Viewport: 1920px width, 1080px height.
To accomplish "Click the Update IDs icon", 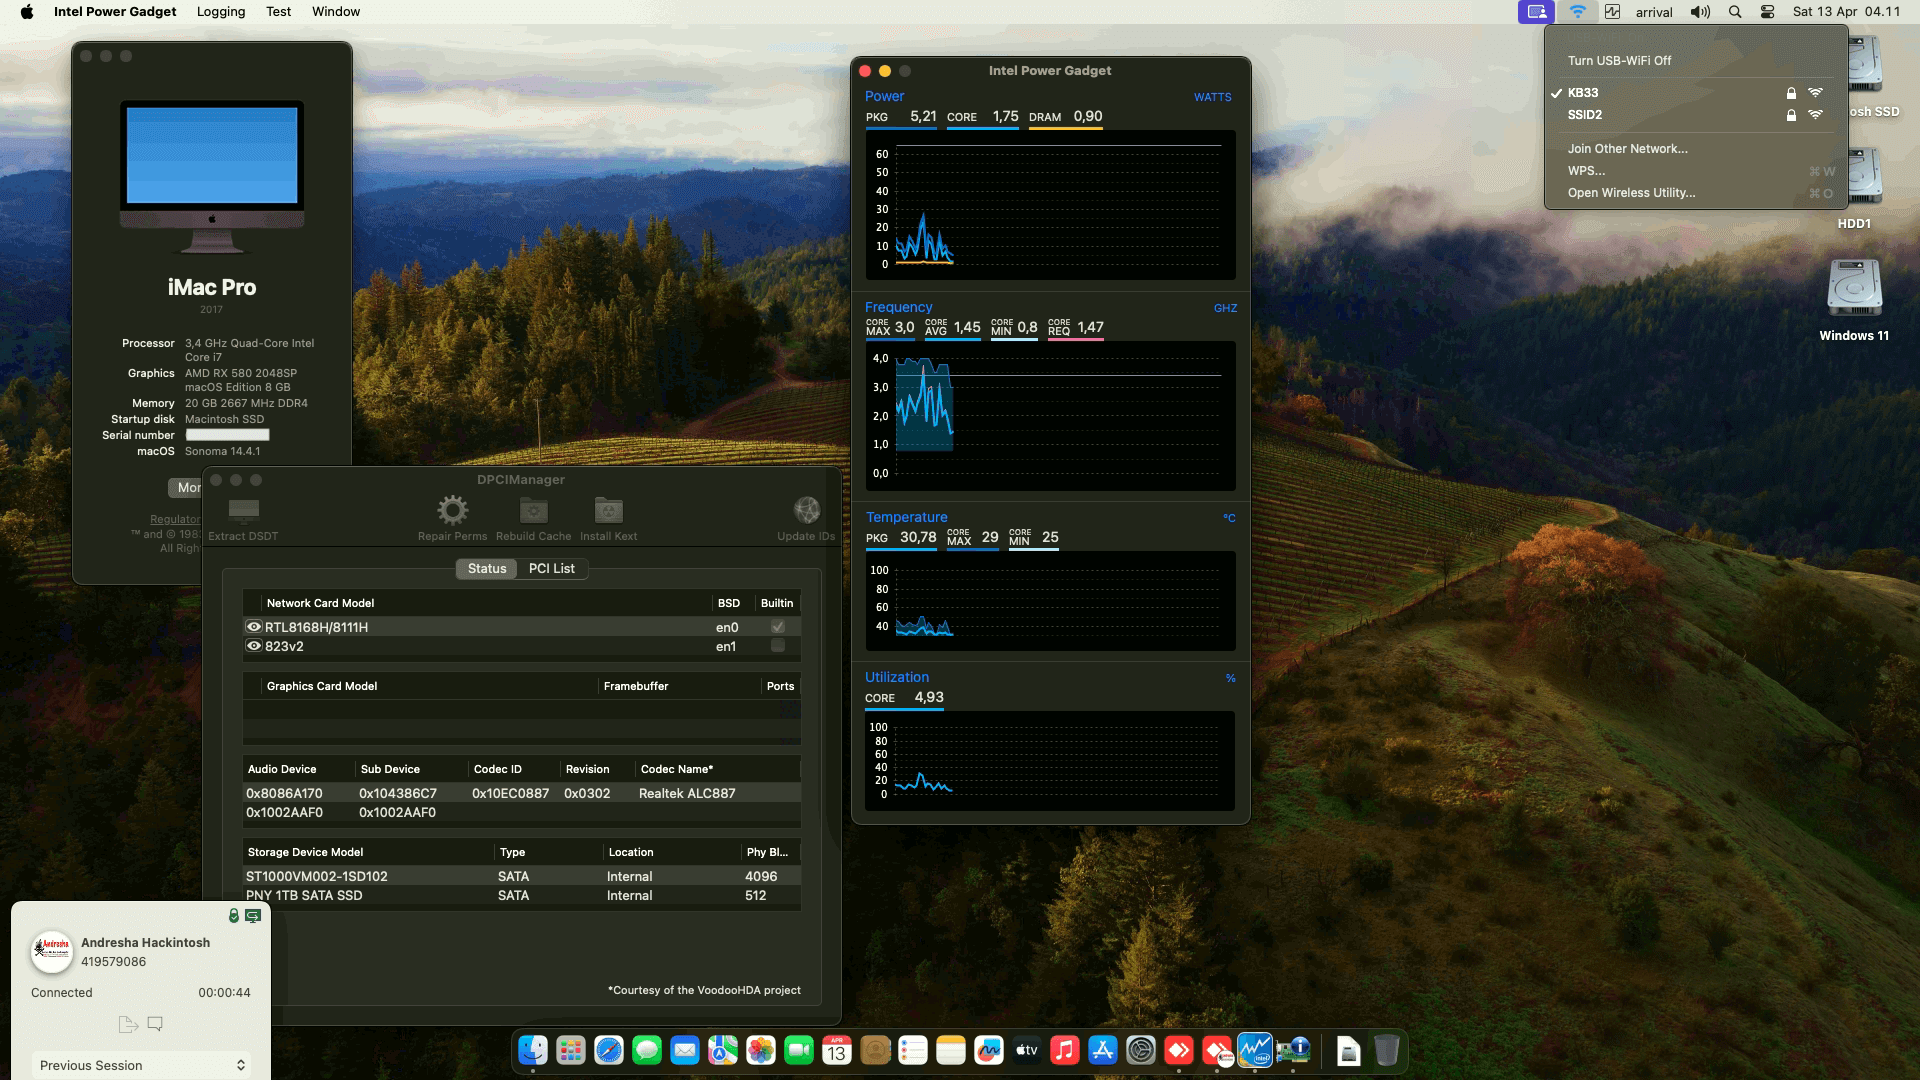I will pos(806,511).
